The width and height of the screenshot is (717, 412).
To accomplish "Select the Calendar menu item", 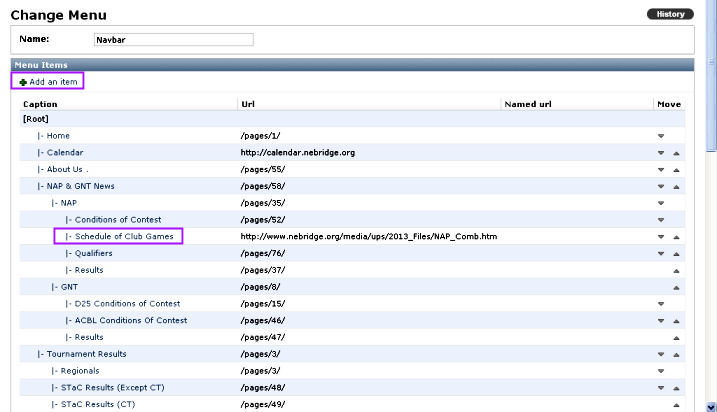I will tap(64, 153).
